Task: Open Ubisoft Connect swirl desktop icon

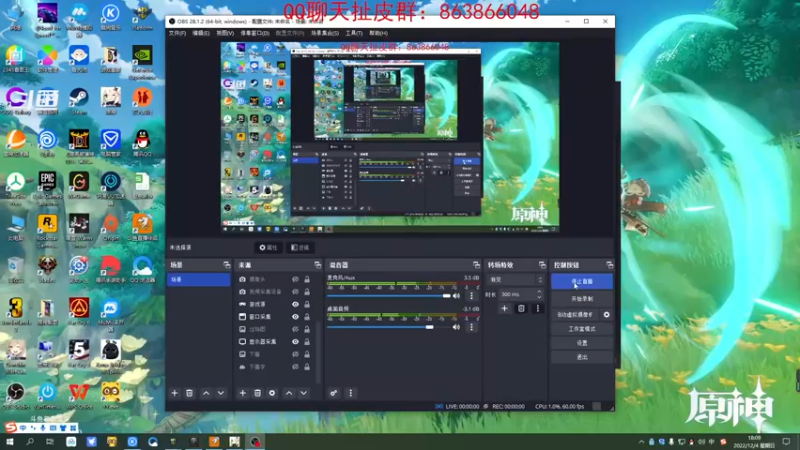Action: [x=47, y=142]
